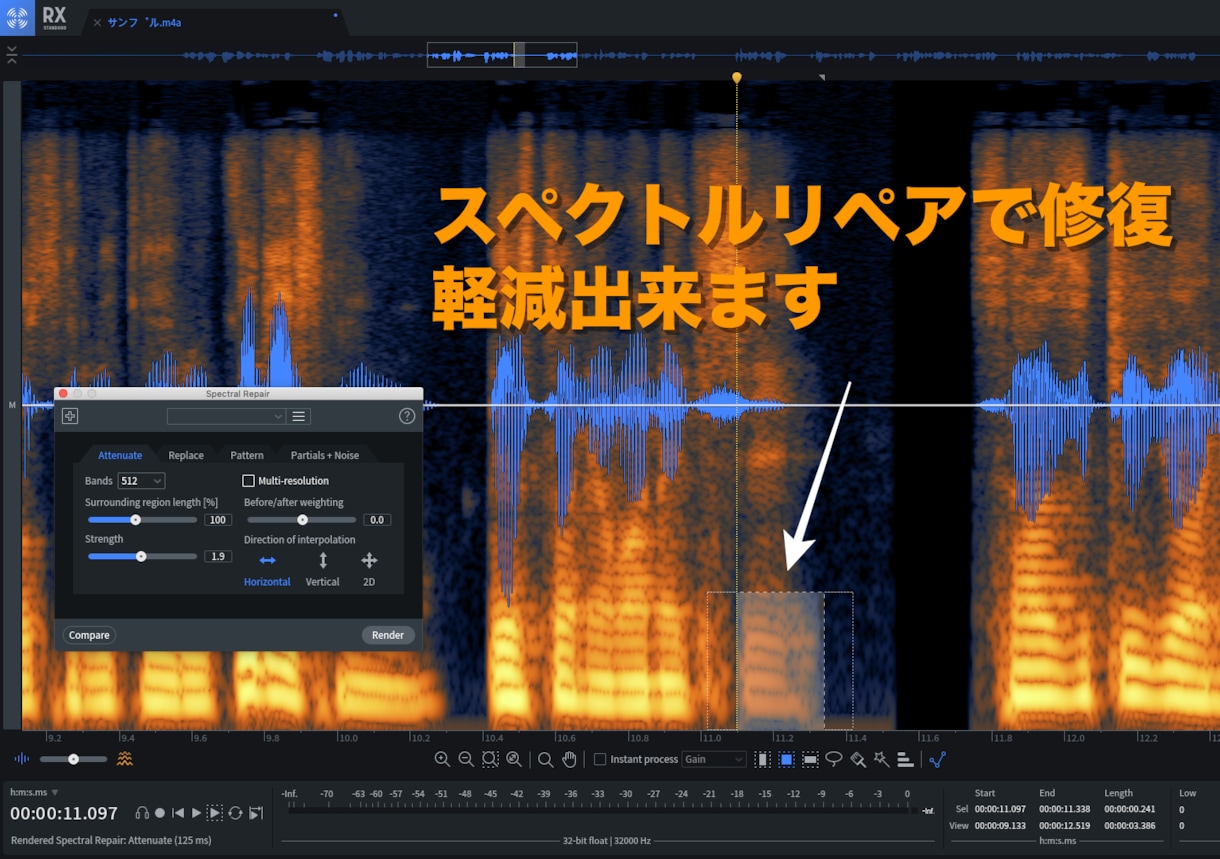Adjust the Before/after weighting slider
The height and width of the screenshot is (859, 1220).
302,520
